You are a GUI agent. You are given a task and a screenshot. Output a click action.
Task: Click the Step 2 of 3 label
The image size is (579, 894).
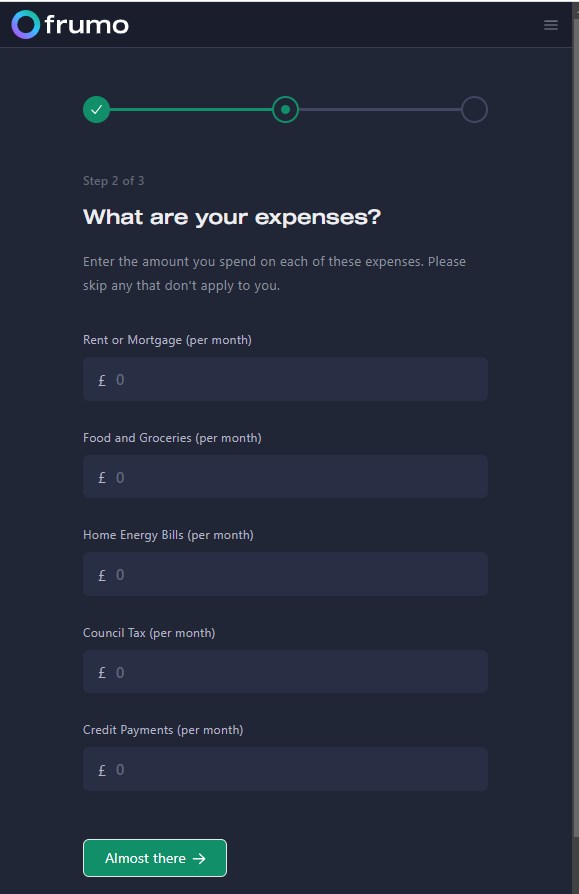113,180
